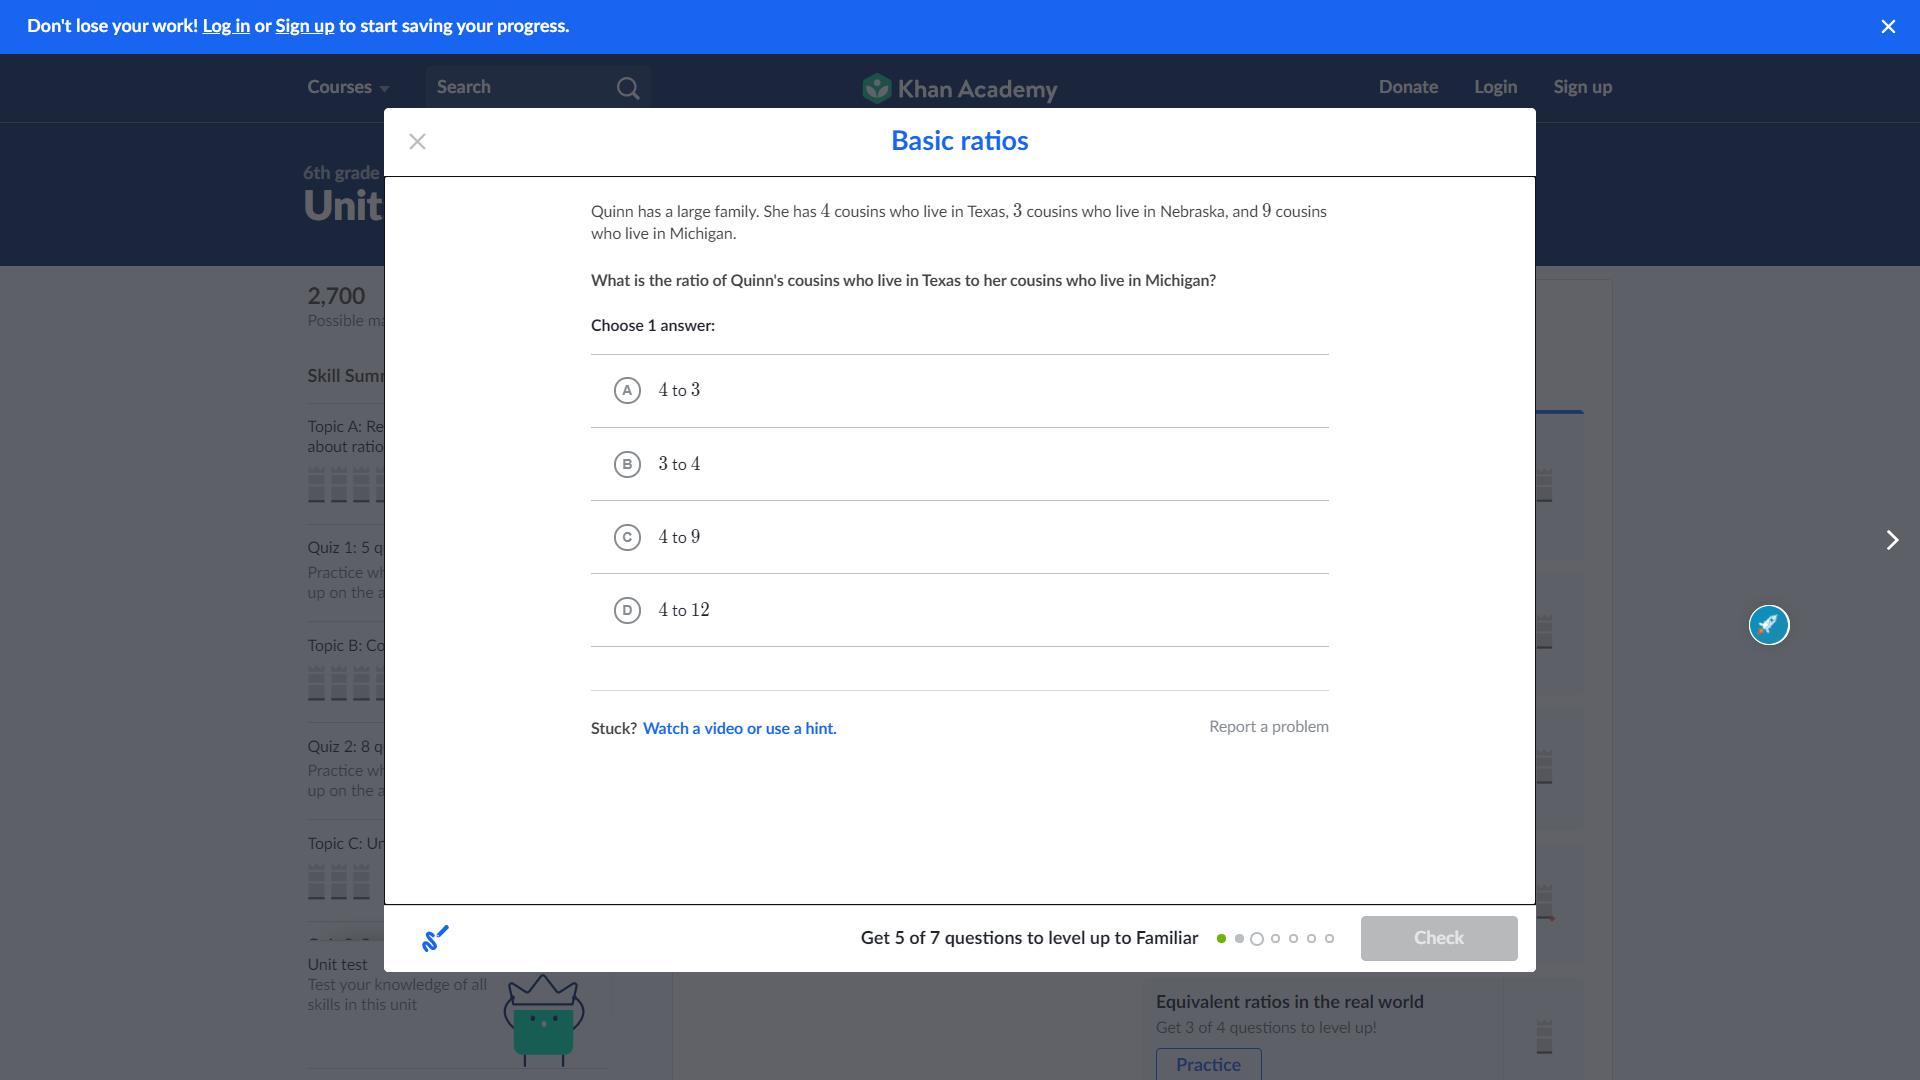Dismiss the blue login banner

click(1887, 27)
